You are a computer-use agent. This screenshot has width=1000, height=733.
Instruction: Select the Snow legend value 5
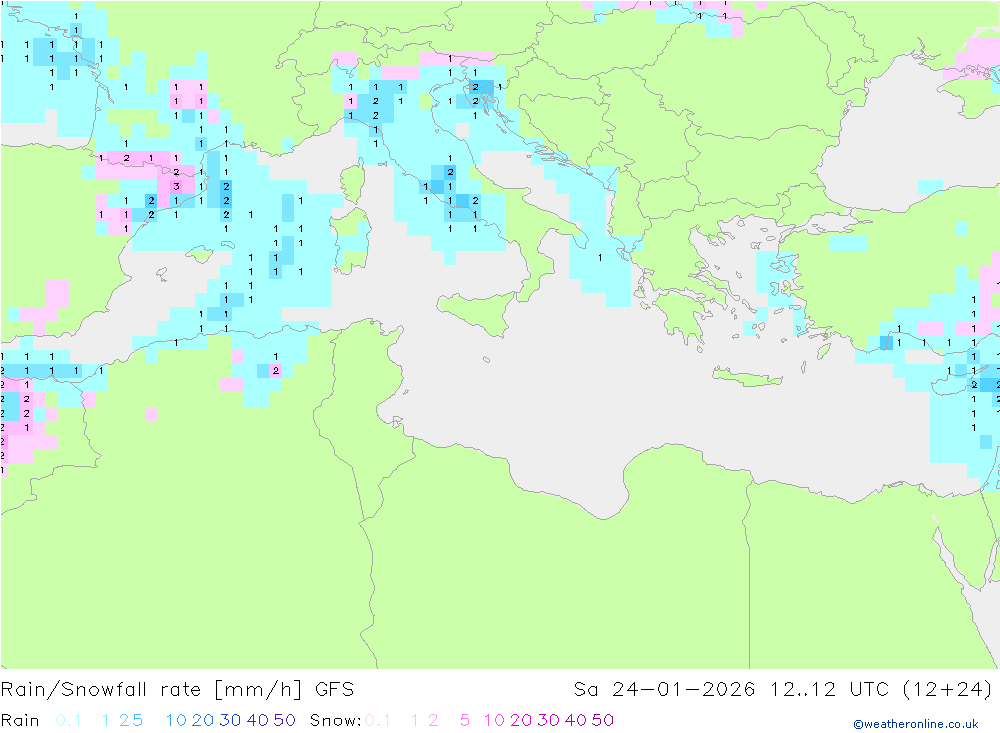point(465,720)
